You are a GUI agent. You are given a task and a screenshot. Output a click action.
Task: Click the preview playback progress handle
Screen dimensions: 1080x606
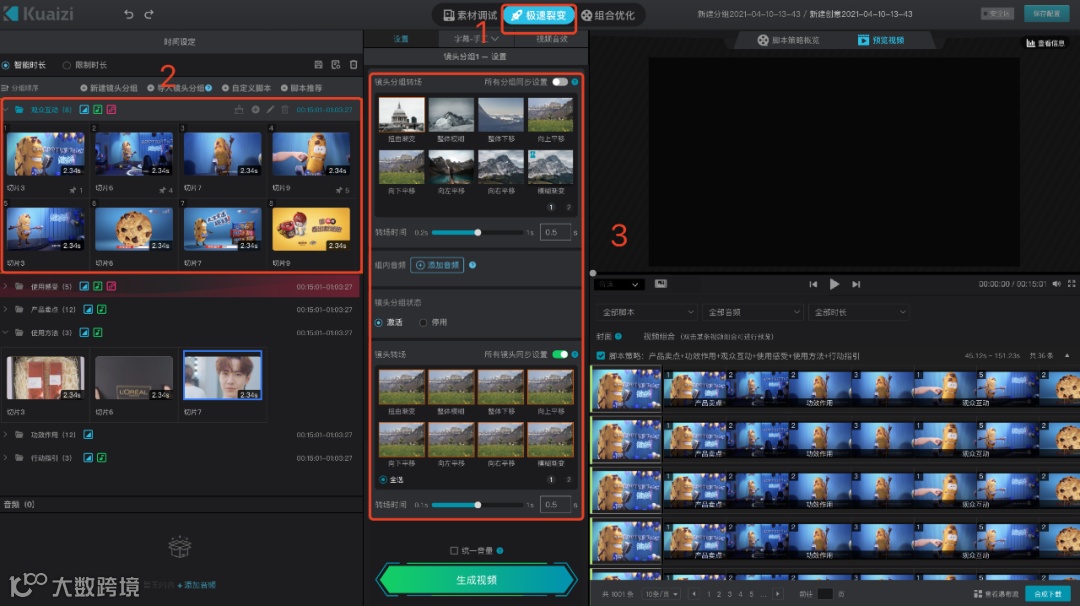pyautogui.click(x=593, y=273)
